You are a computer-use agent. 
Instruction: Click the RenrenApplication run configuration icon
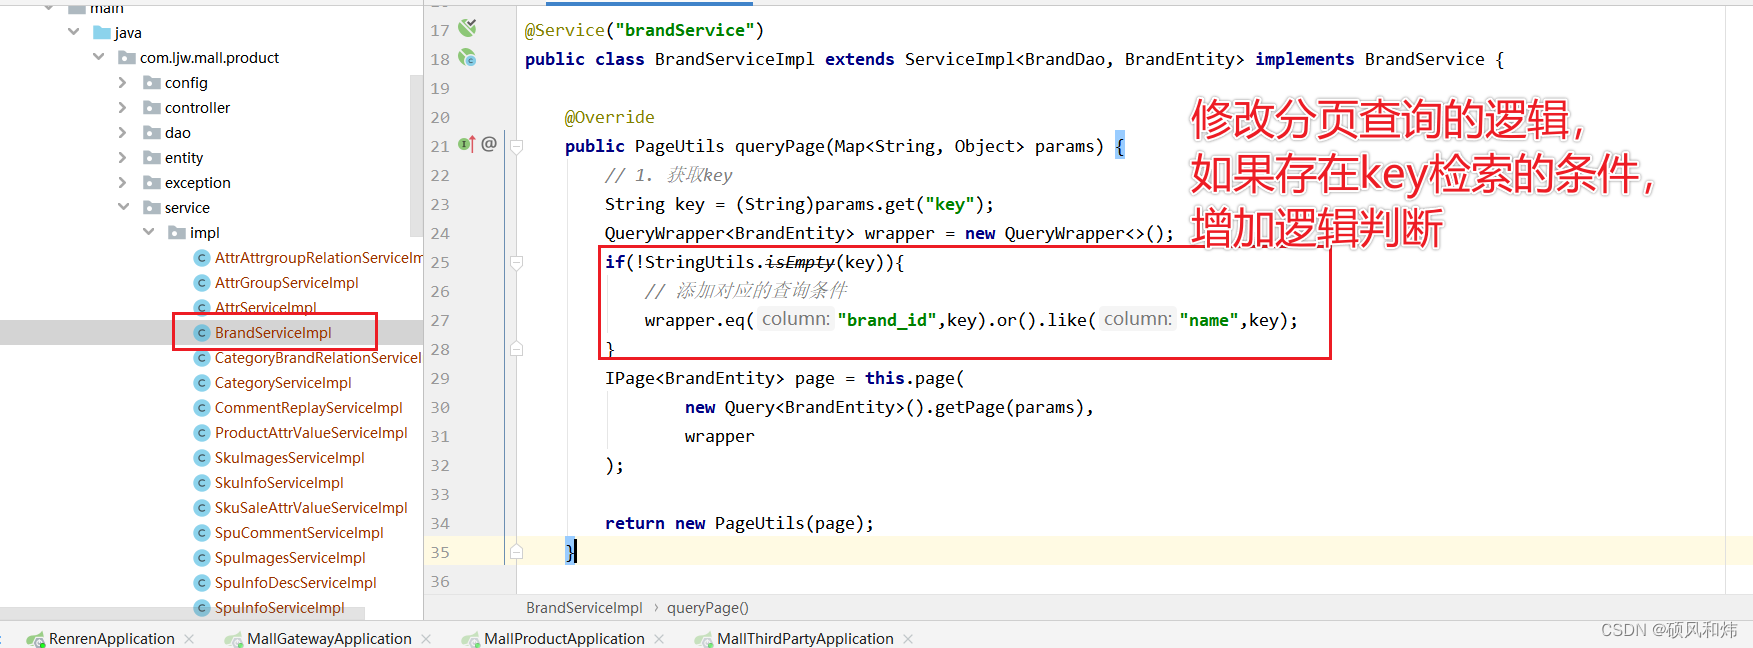coord(36,639)
